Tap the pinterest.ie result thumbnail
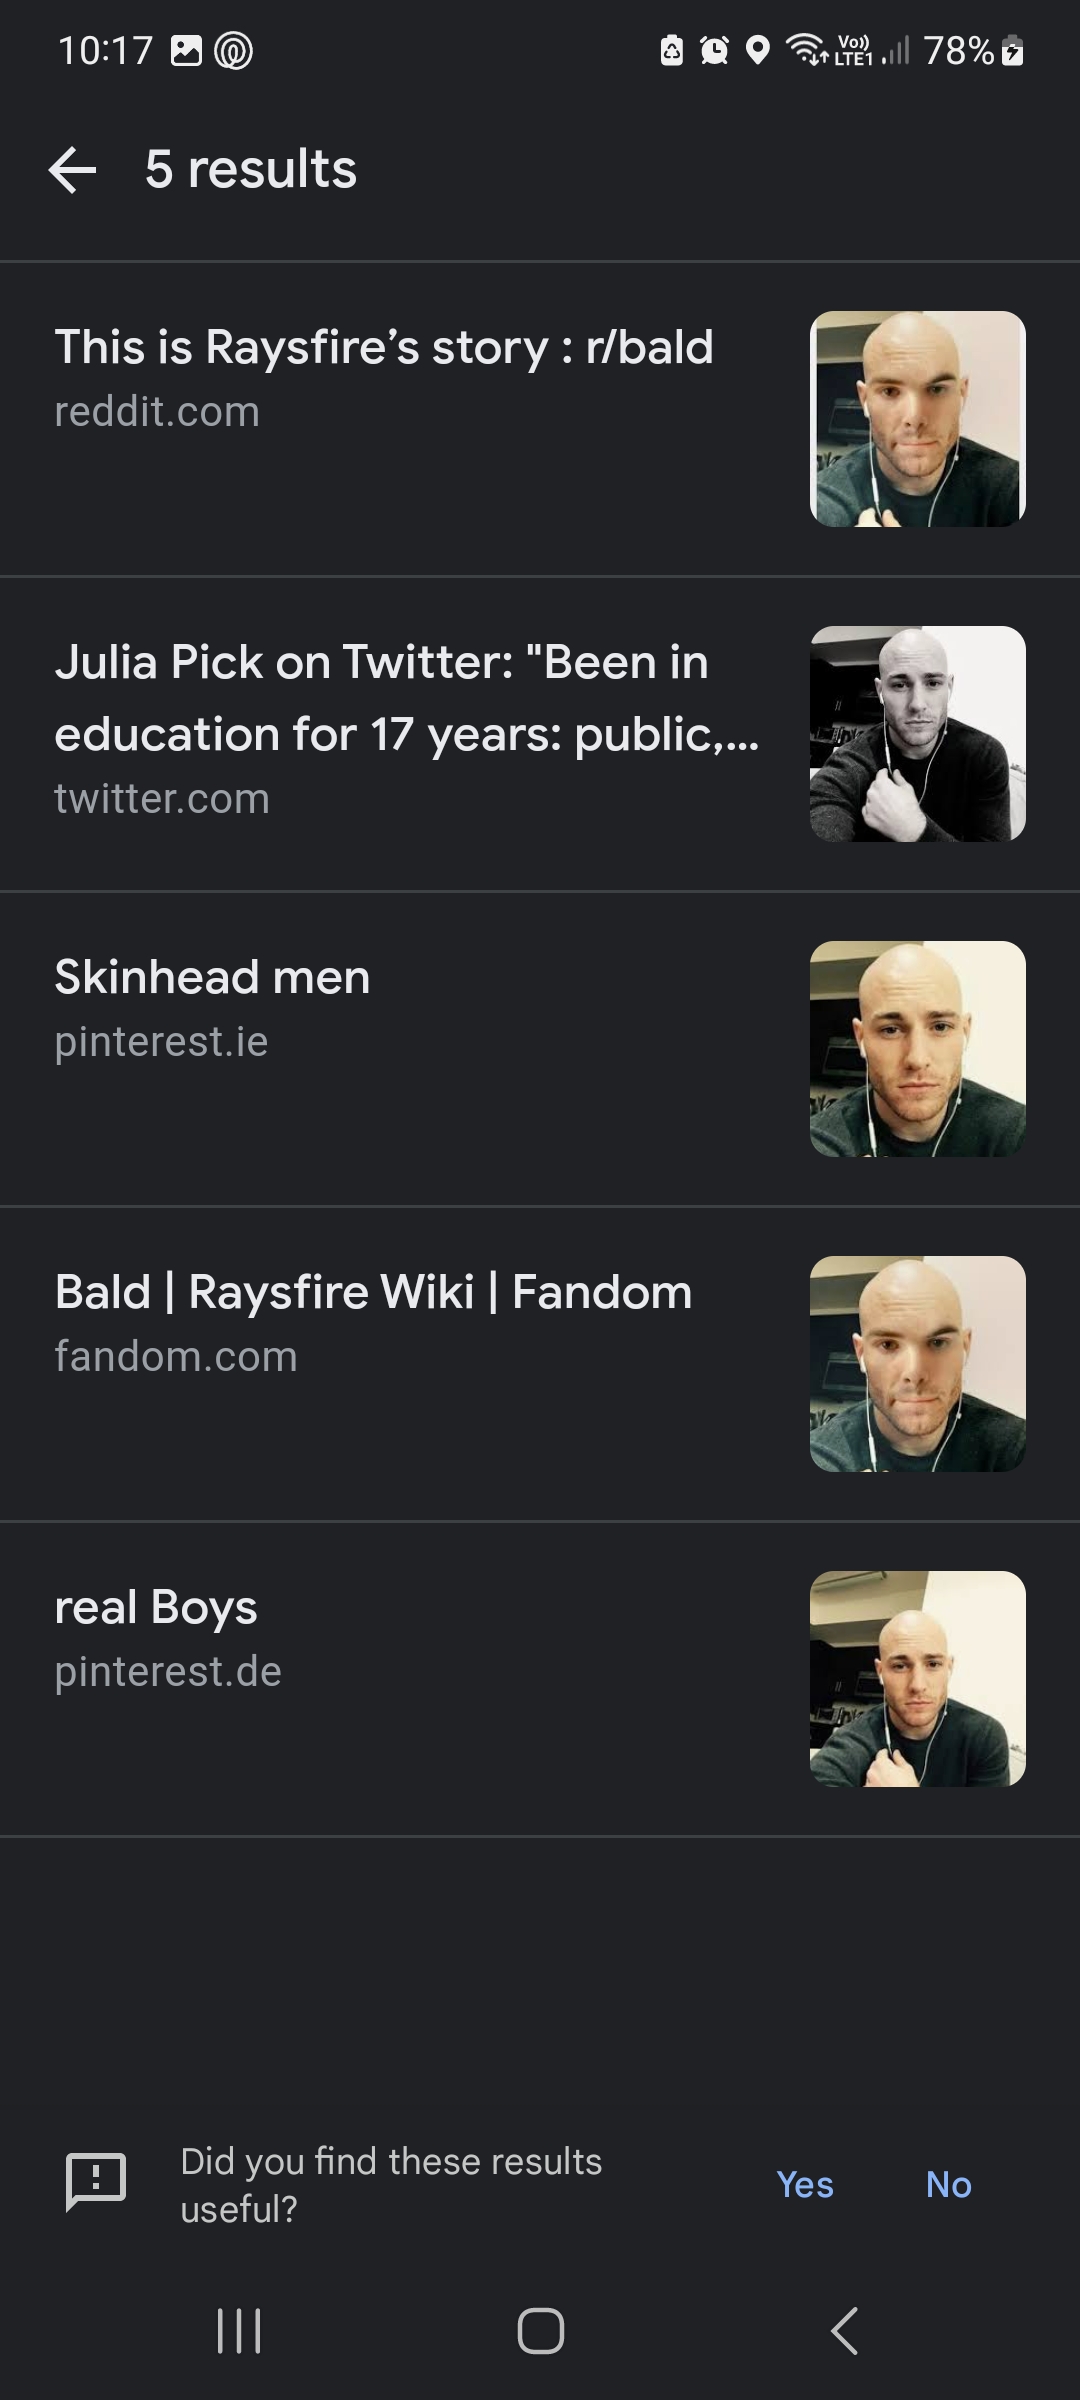The height and width of the screenshot is (2400, 1080). click(918, 1049)
